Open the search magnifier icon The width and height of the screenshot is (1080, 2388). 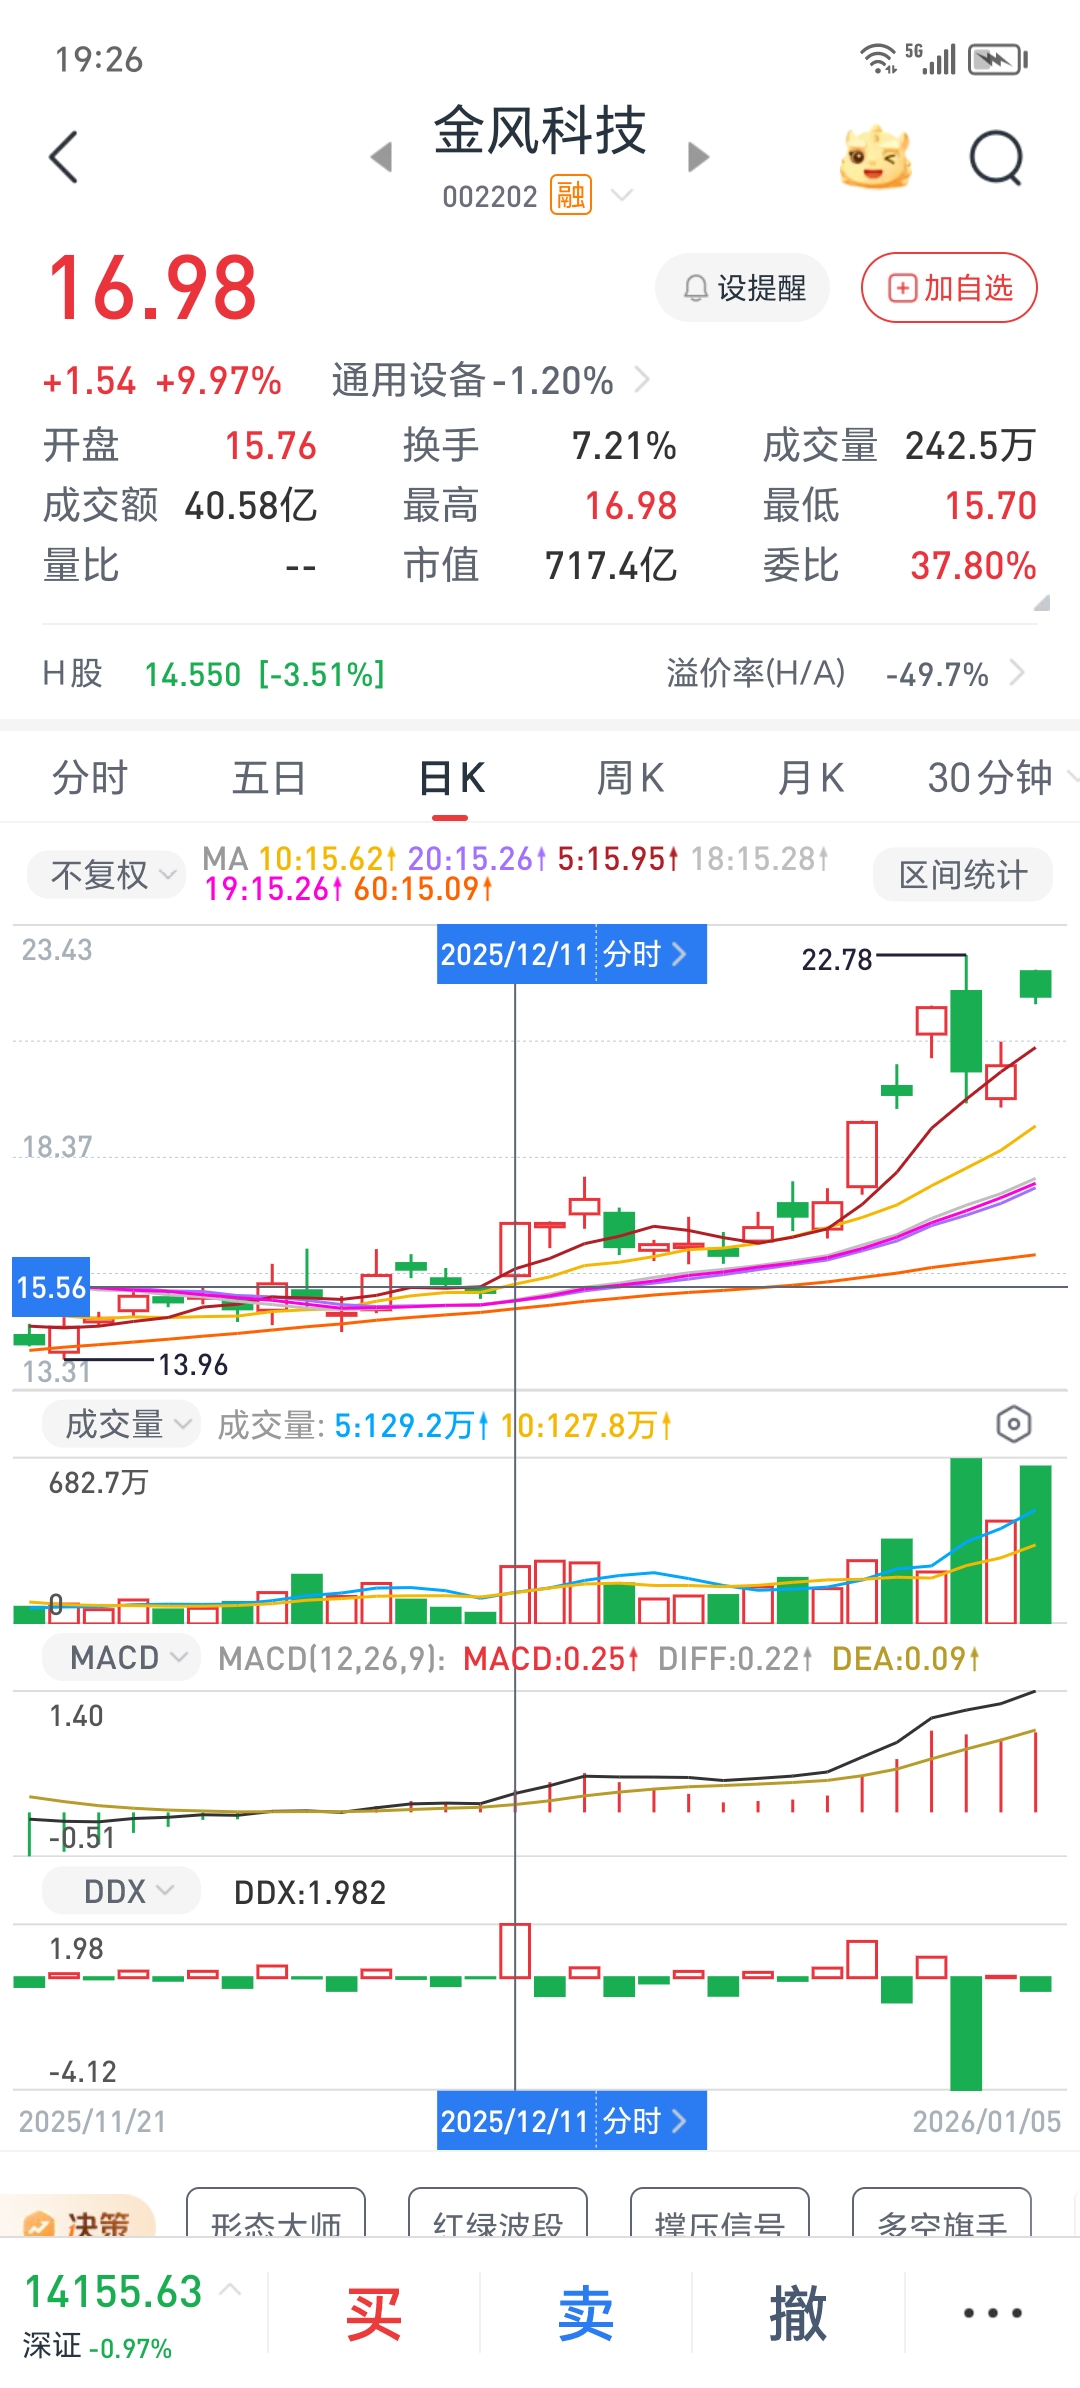point(997,157)
